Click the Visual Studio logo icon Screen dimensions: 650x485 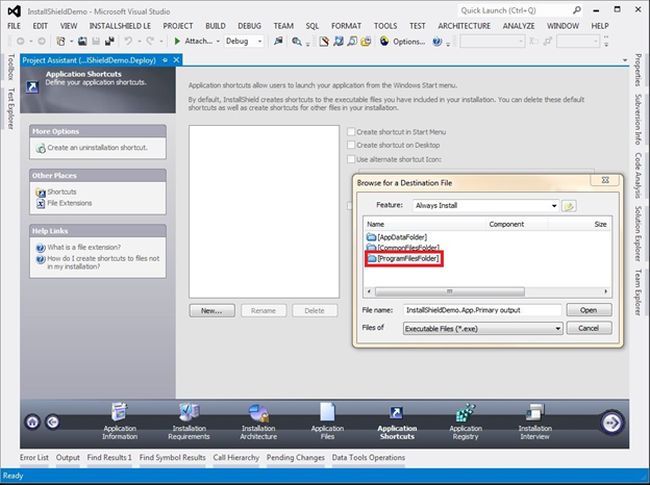point(14,11)
